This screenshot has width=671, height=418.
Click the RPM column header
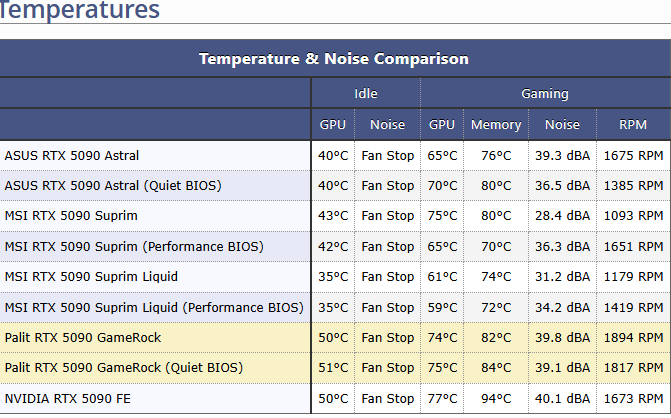(x=633, y=125)
